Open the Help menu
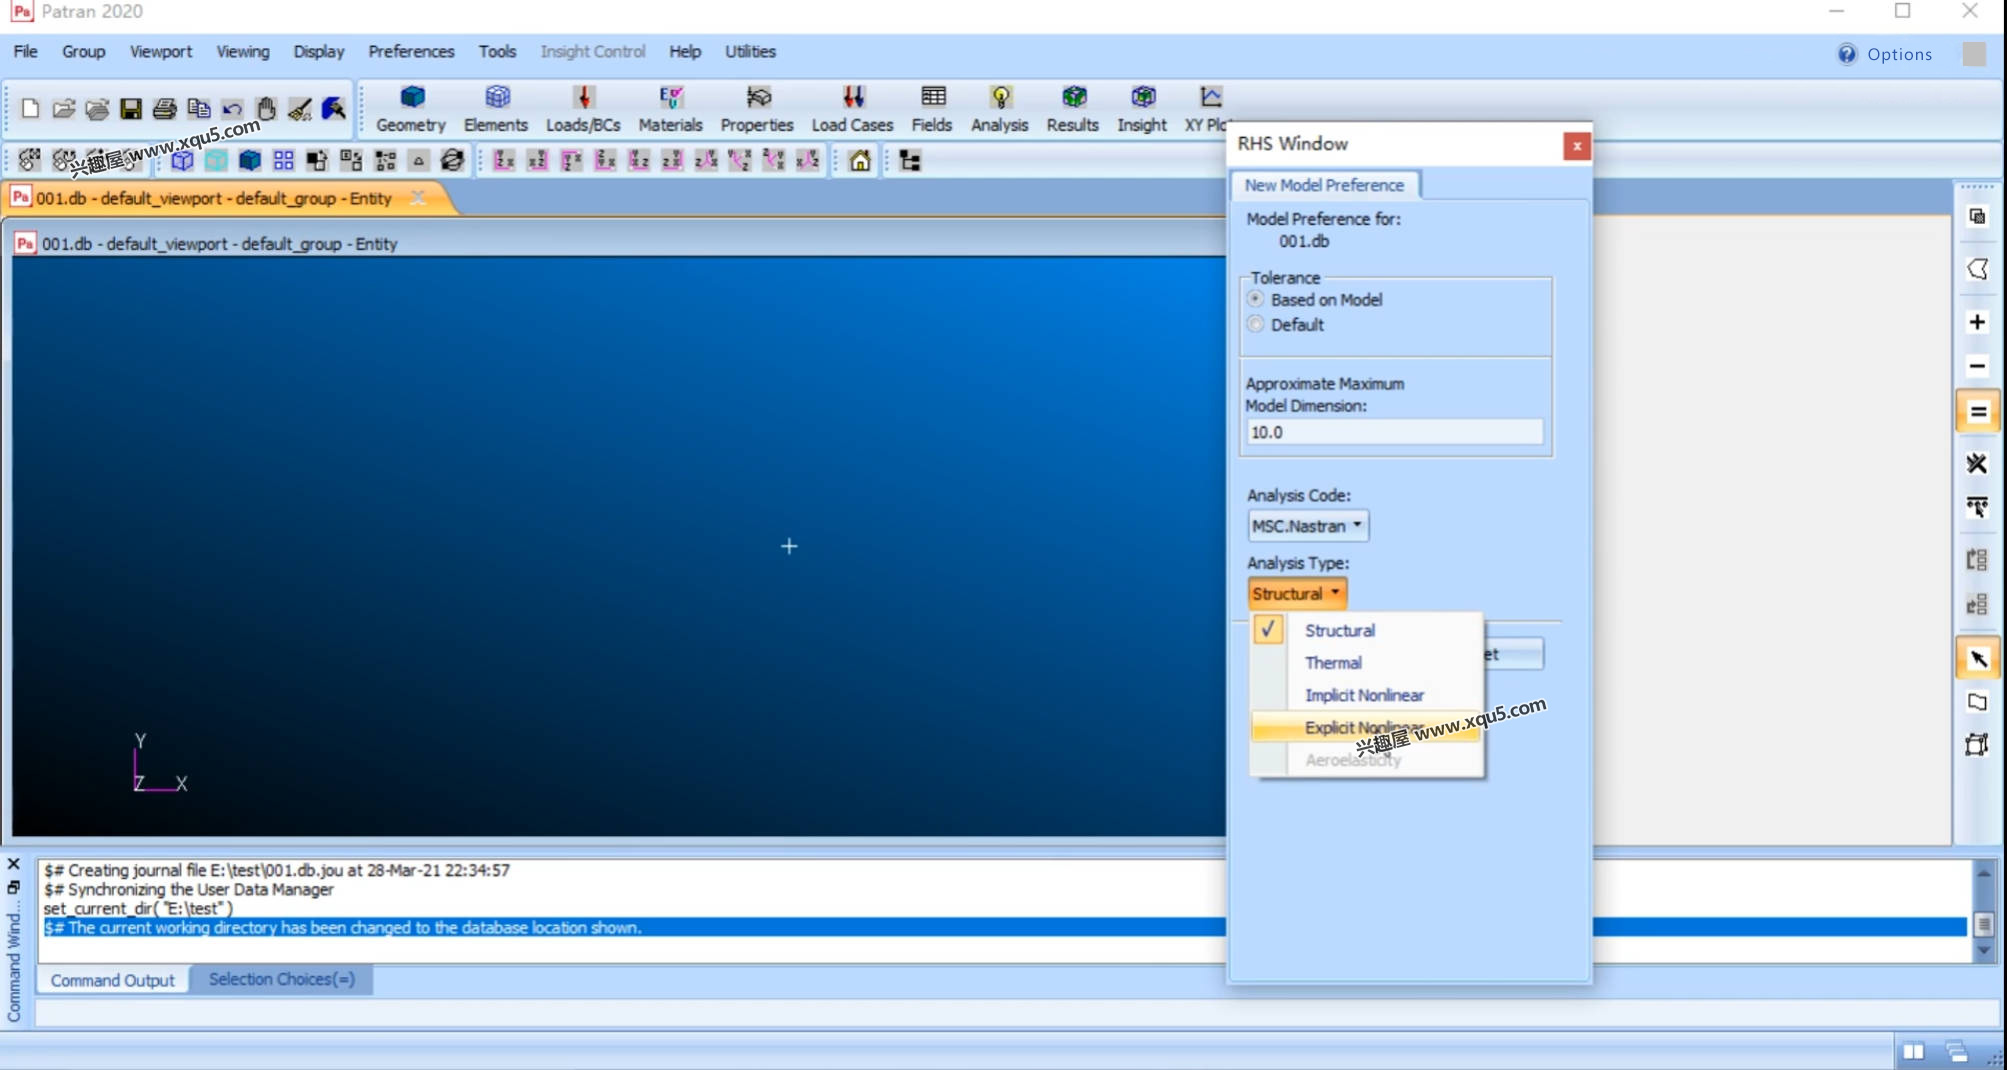 (685, 51)
